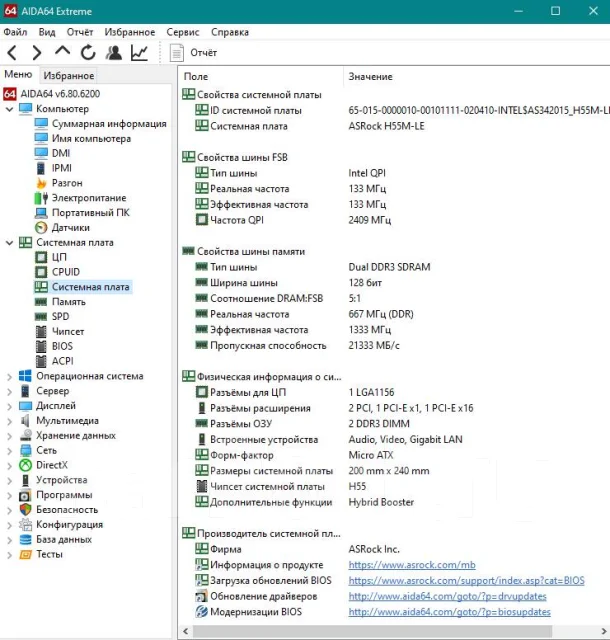Collapse the Системная плата parent node
Viewport: 610px width, 640px height.
pos(9,242)
